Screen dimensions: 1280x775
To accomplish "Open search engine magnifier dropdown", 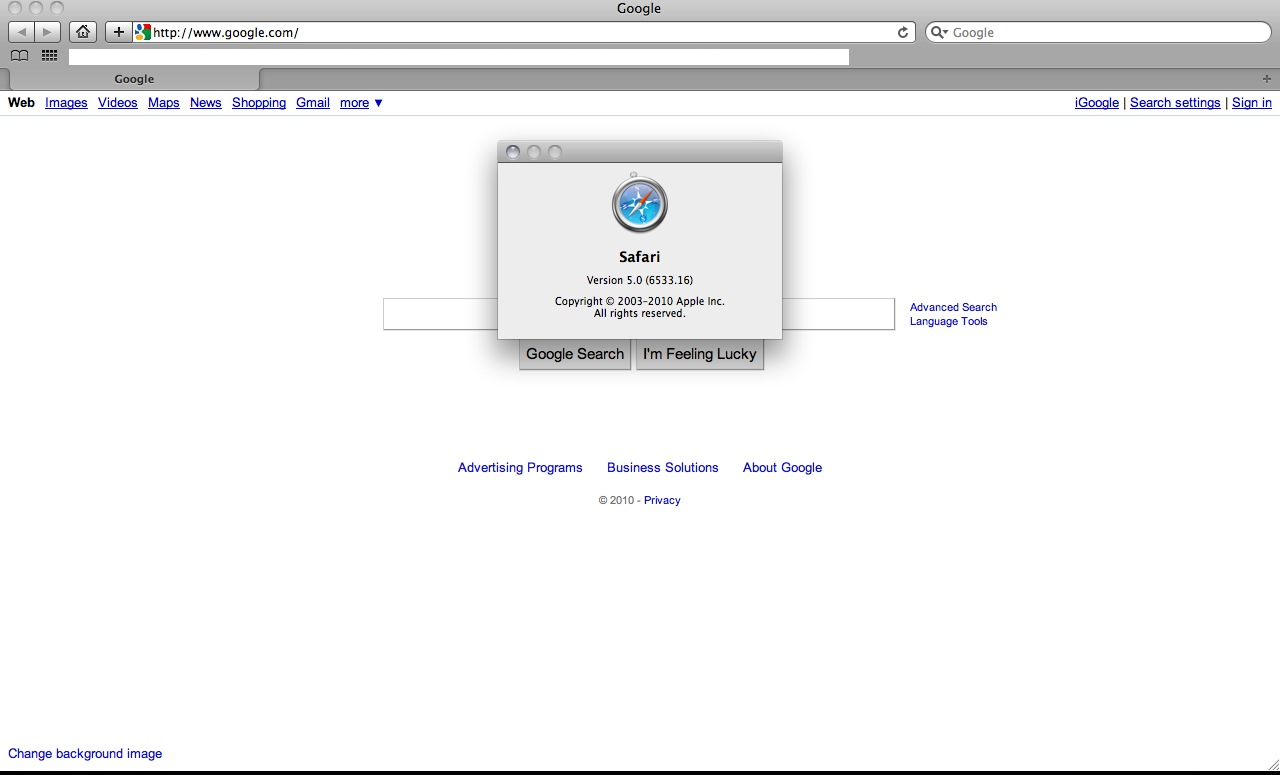I will [x=939, y=32].
